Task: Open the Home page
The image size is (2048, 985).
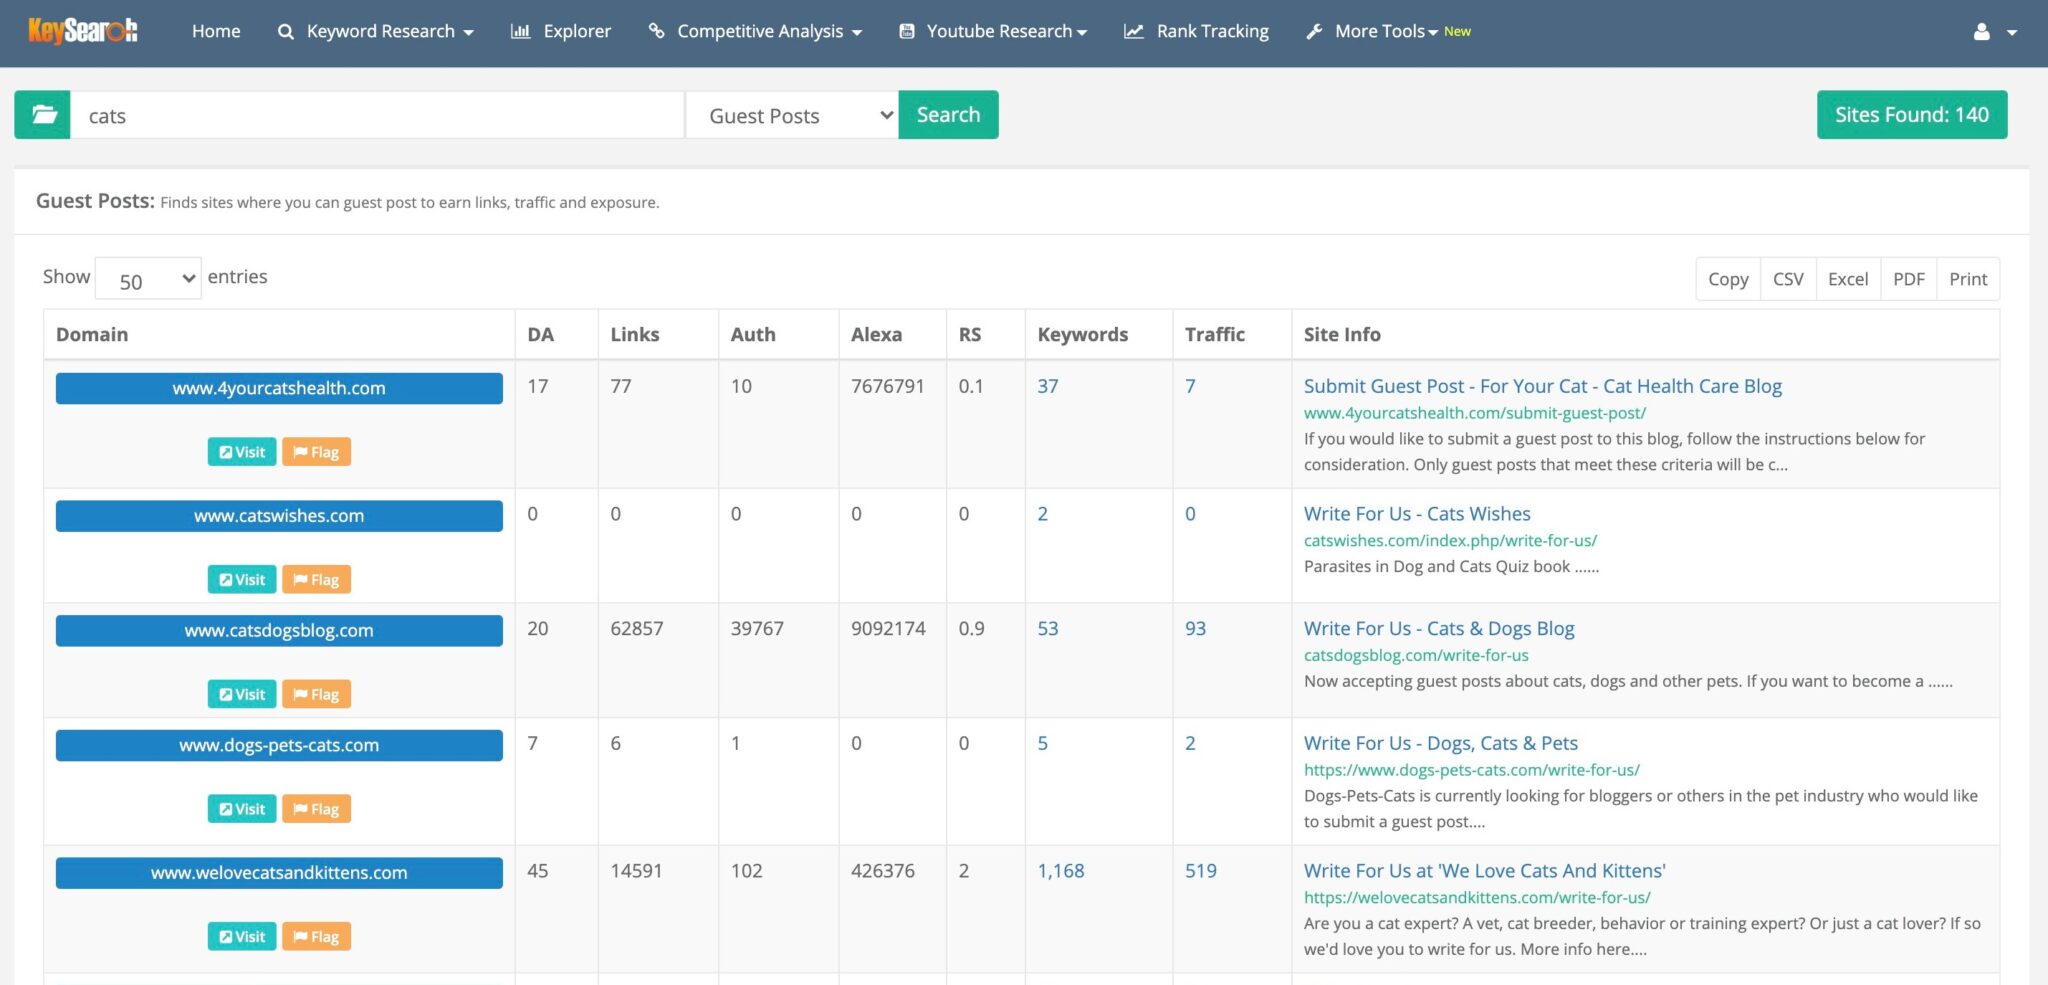Action: tap(216, 31)
